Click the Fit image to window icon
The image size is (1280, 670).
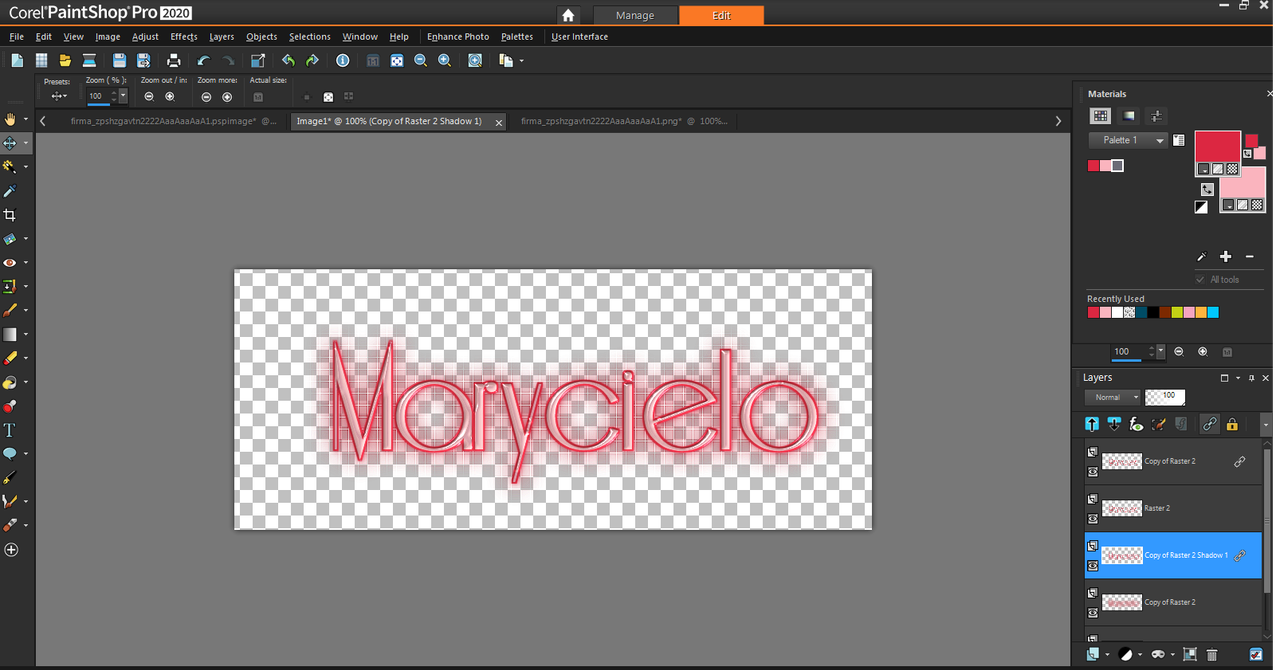397,61
